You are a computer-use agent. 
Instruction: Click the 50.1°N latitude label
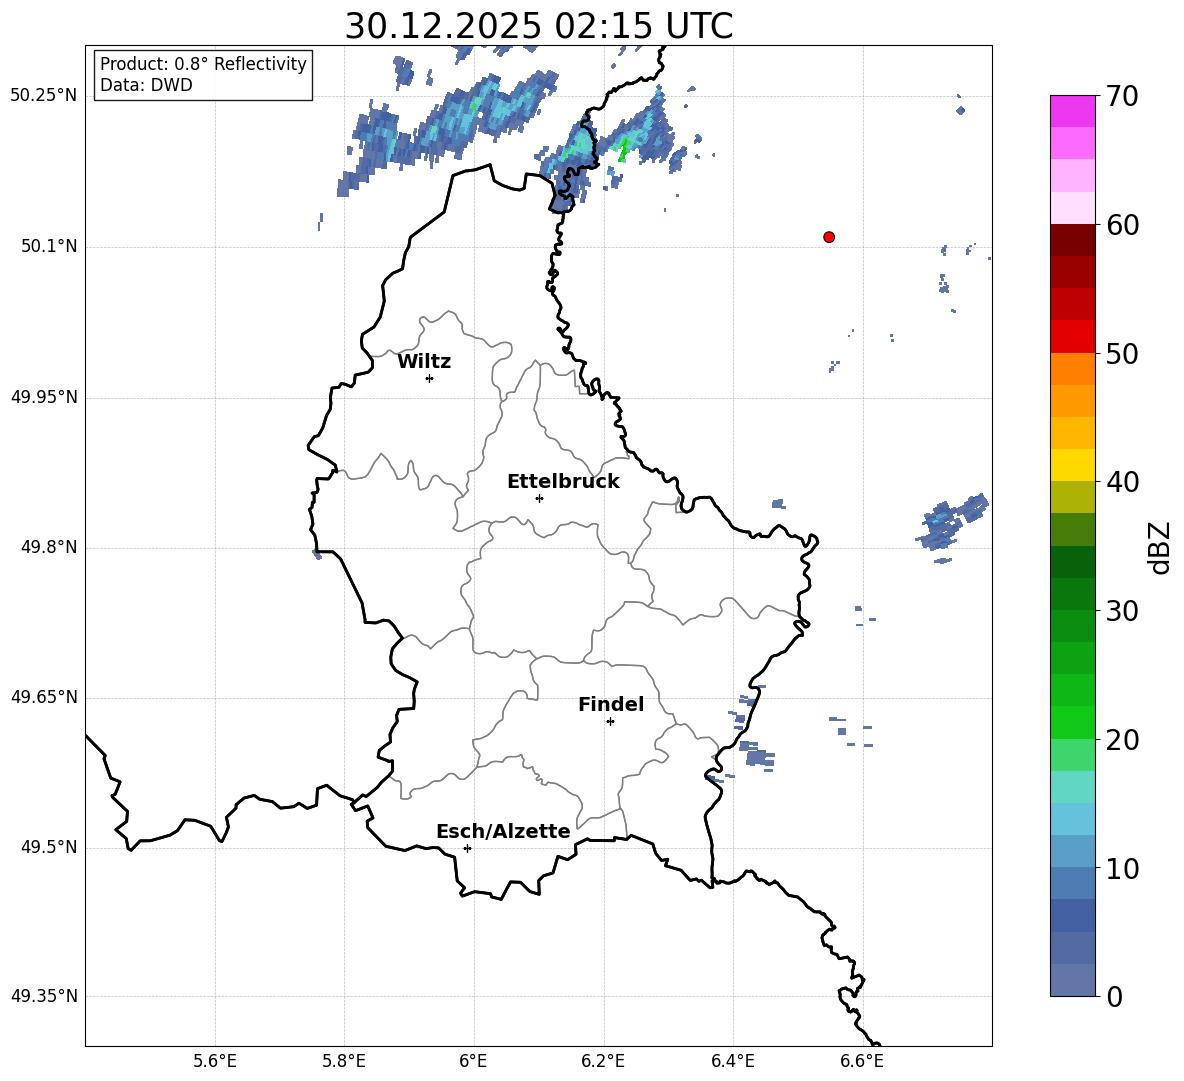tap(49, 247)
